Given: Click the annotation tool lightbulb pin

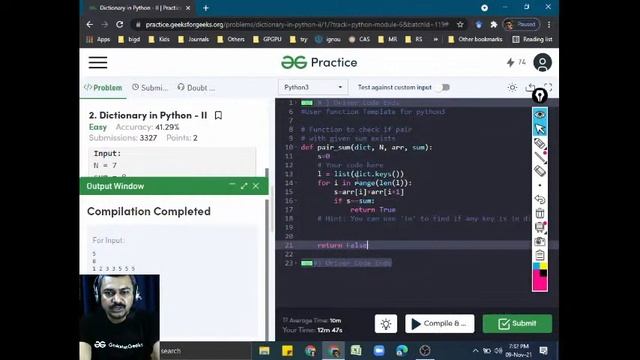Looking at the screenshot, I should pyautogui.click(x=540, y=96).
